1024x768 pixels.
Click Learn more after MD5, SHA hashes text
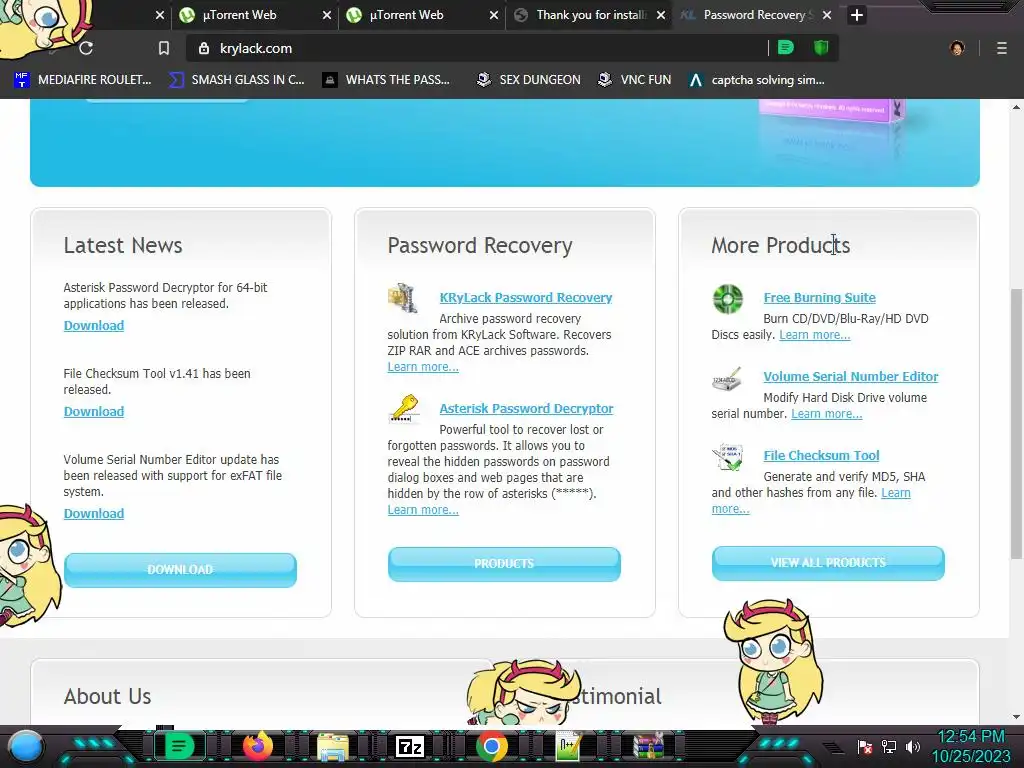895,493
